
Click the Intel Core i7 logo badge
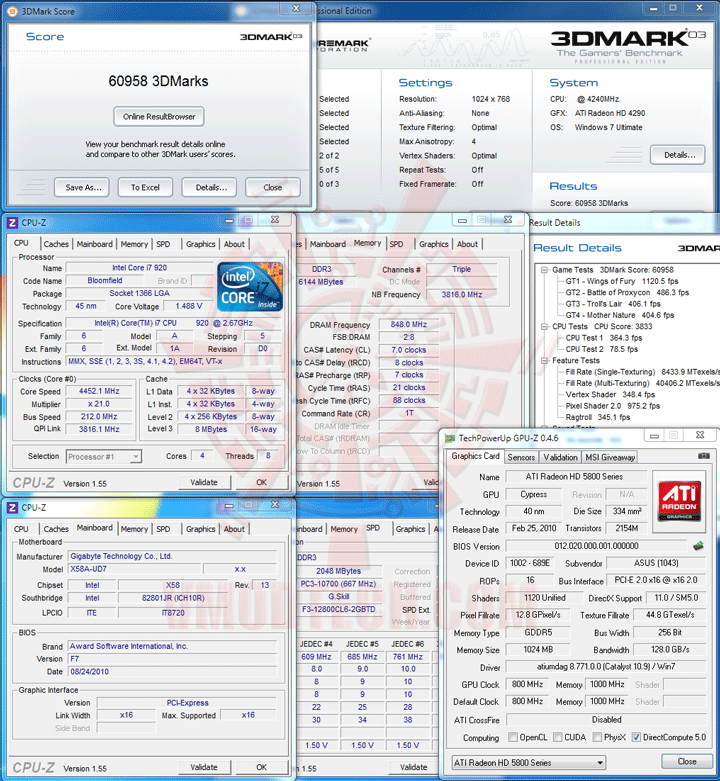coord(250,287)
